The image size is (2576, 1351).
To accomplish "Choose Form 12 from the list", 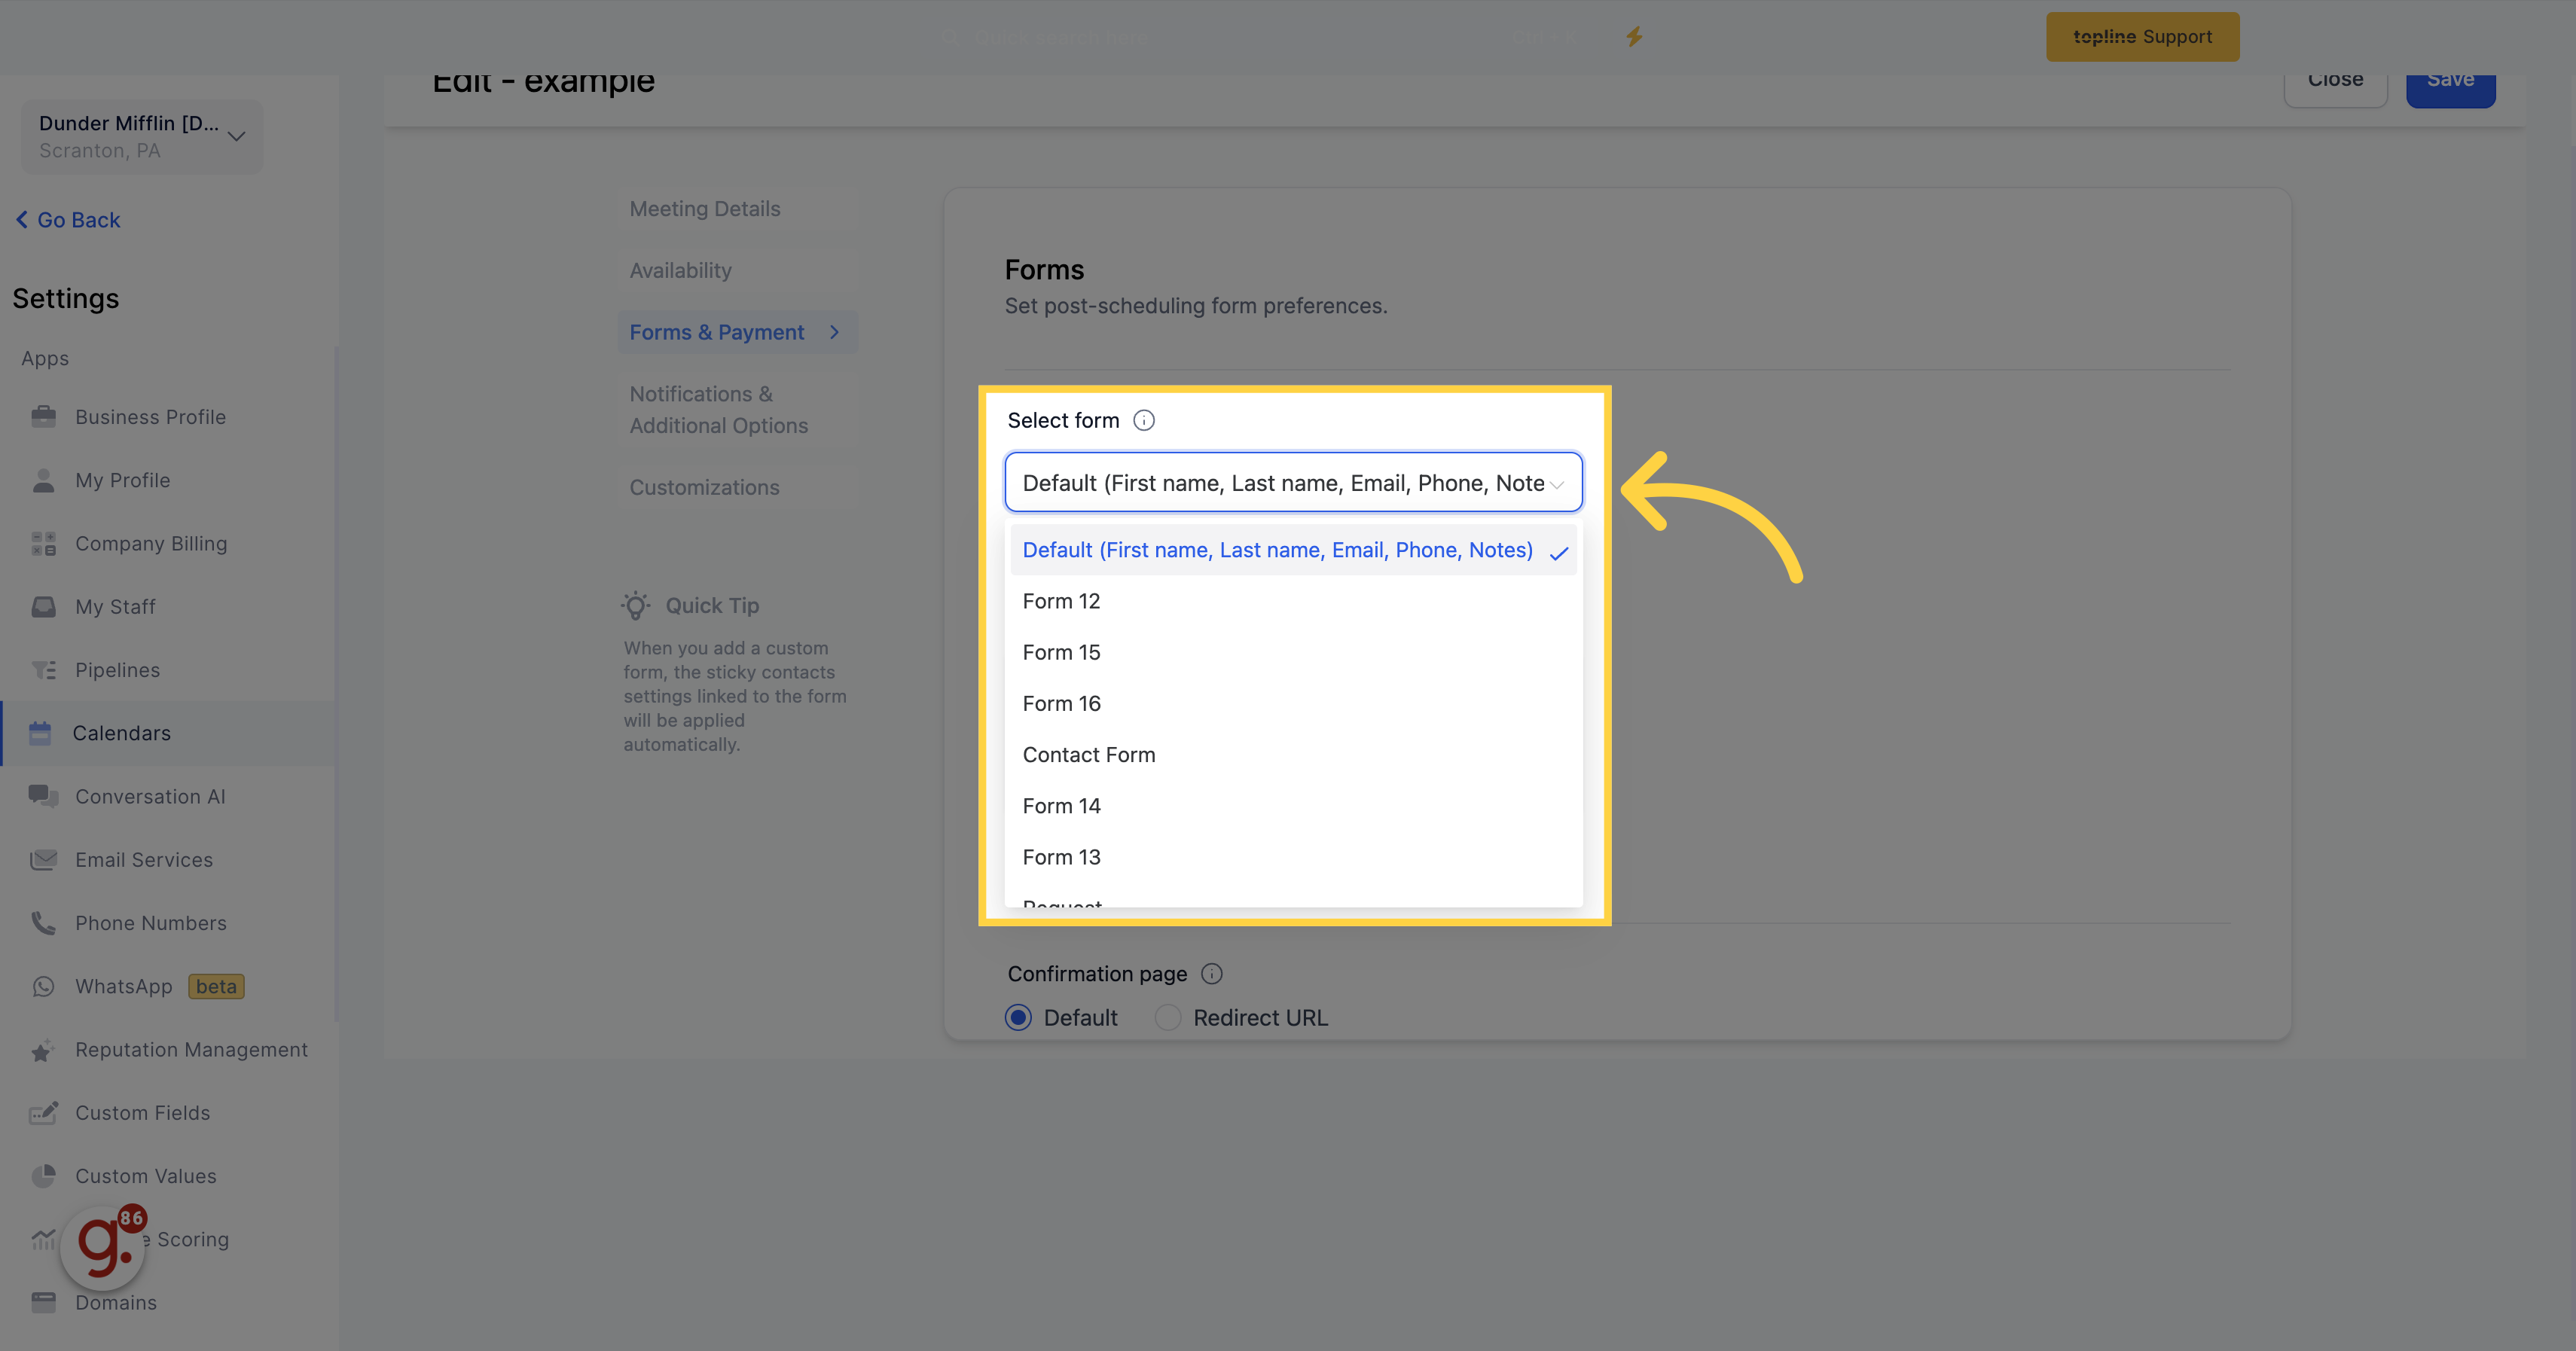I will (x=1293, y=601).
